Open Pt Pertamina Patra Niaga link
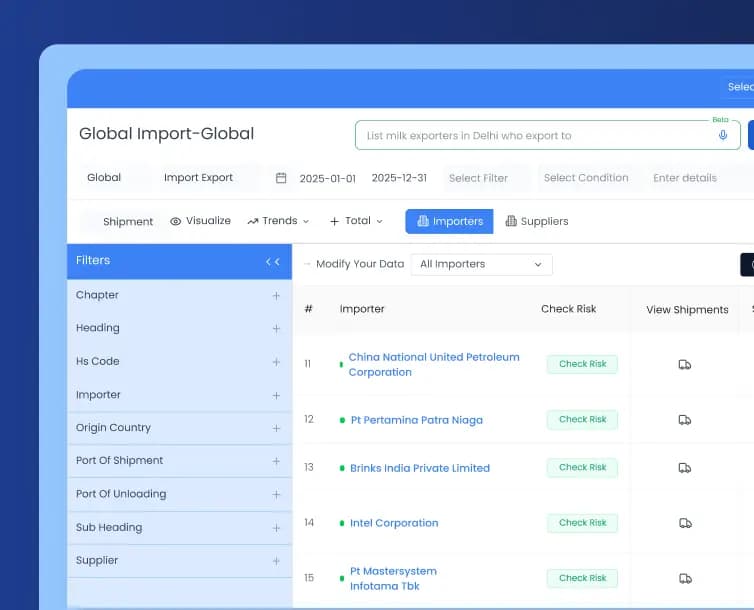Screen dimensions: 754x610 point(416,420)
